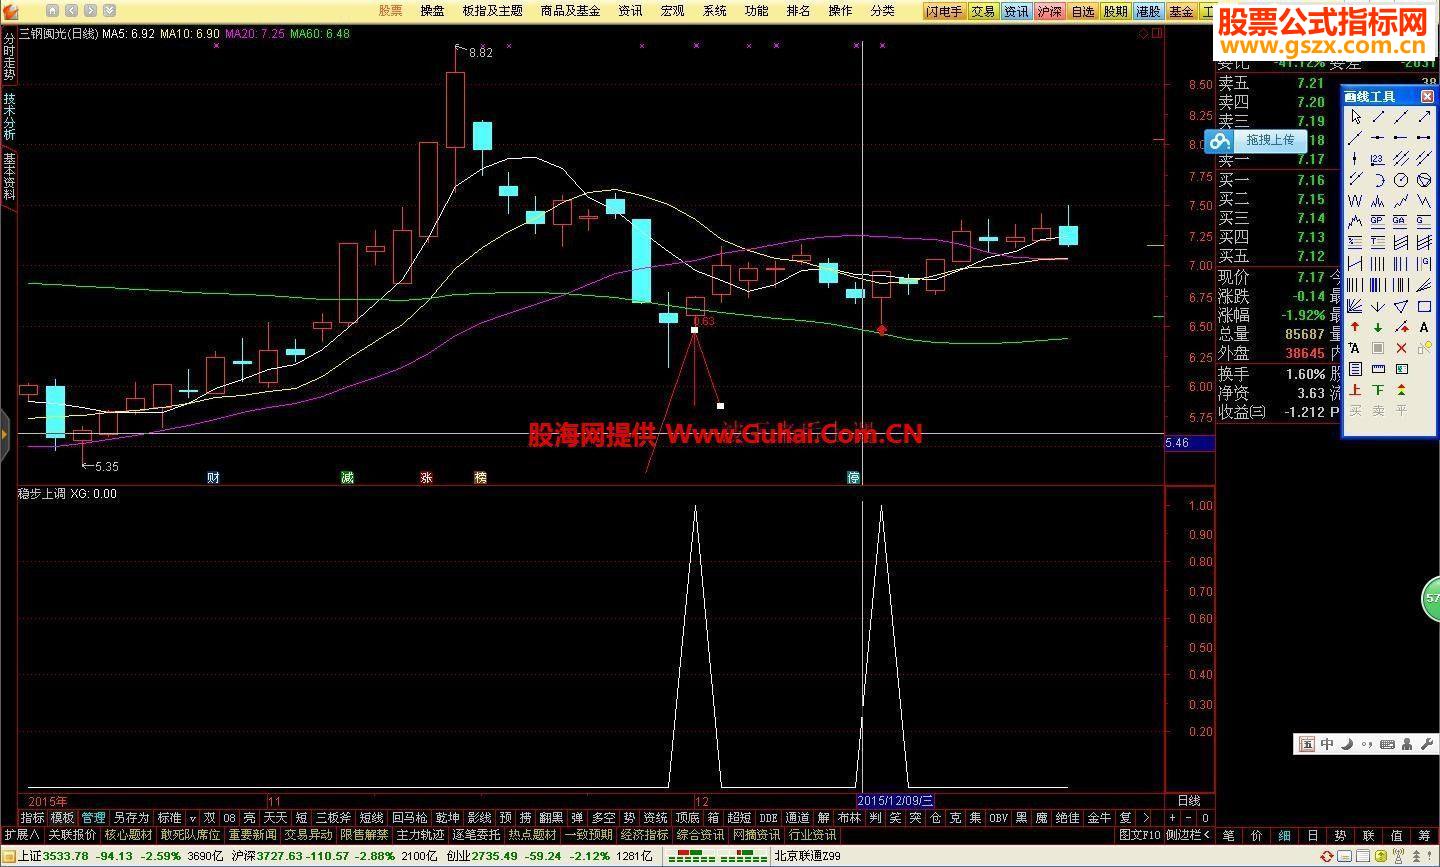
Task: Switch to the 基本资料 side tab
Action: tap(9, 177)
